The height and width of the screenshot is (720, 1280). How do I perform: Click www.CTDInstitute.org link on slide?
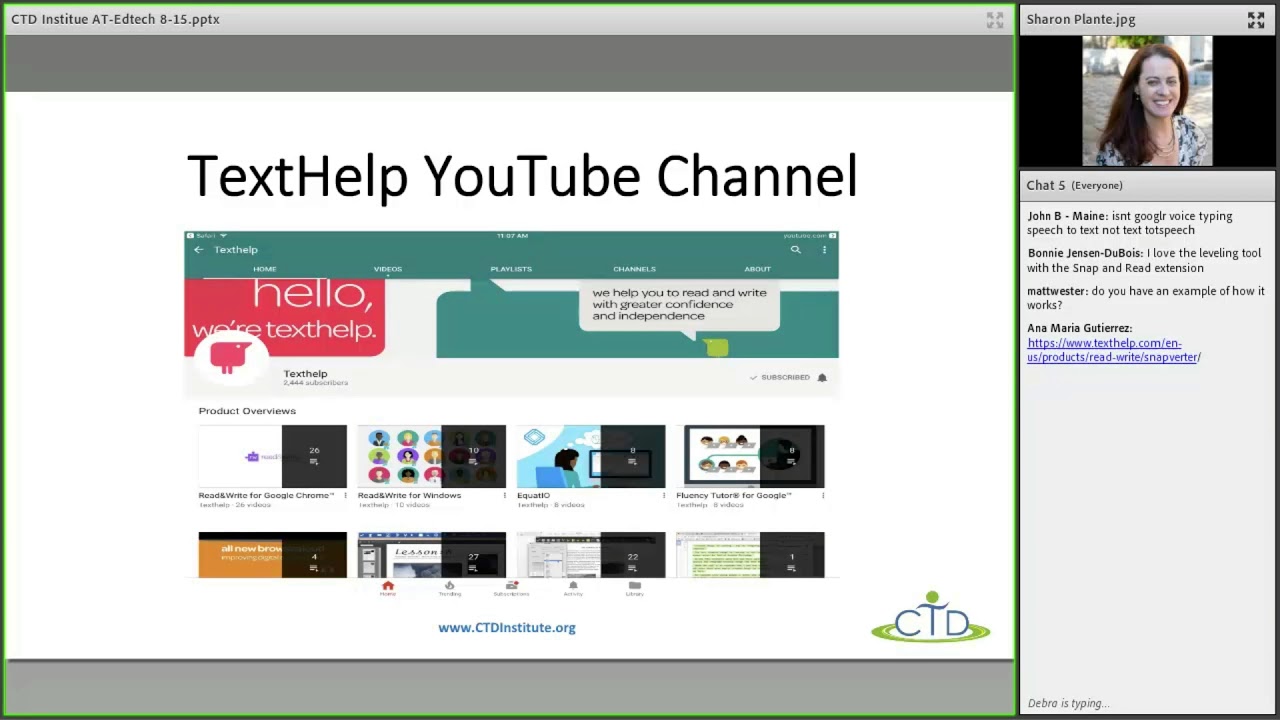tap(507, 628)
